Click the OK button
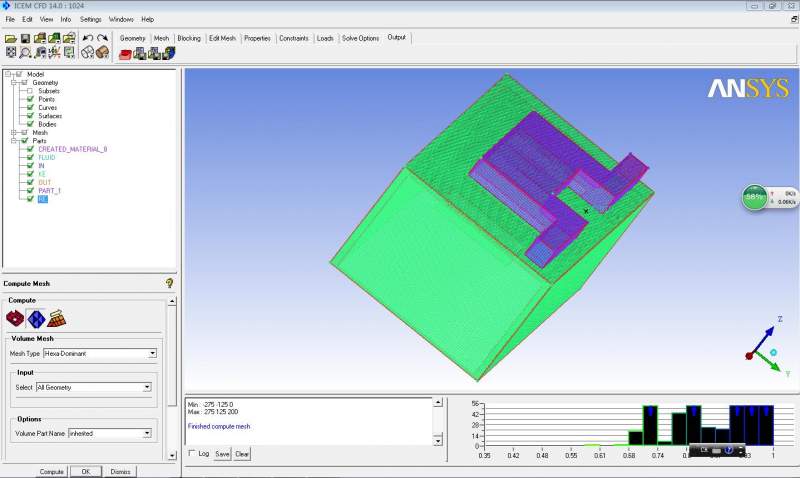Image resolution: width=800 pixels, height=478 pixels. 86,471
